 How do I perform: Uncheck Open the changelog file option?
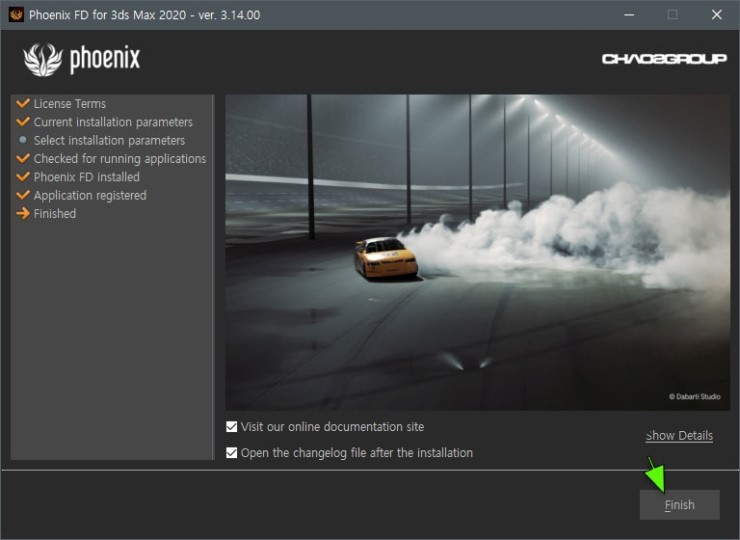click(x=231, y=453)
